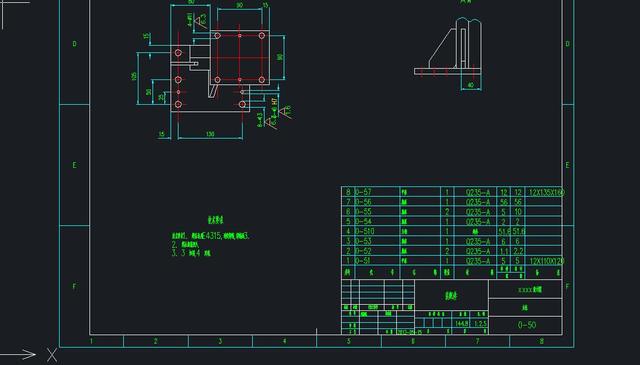Select the weight value 144.8 cell
This screenshot has width=640, height=365.
point(462,323)
